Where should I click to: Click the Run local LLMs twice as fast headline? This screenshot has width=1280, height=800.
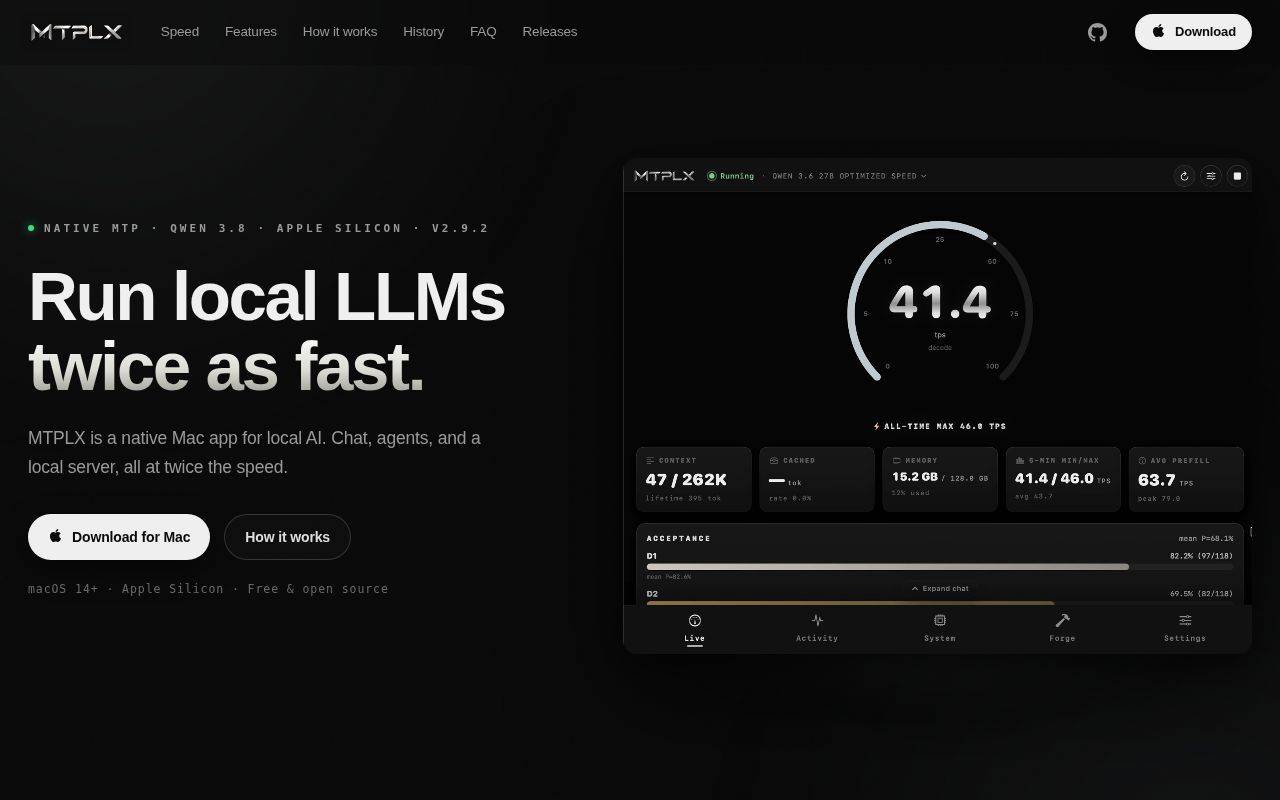(266, 331)
